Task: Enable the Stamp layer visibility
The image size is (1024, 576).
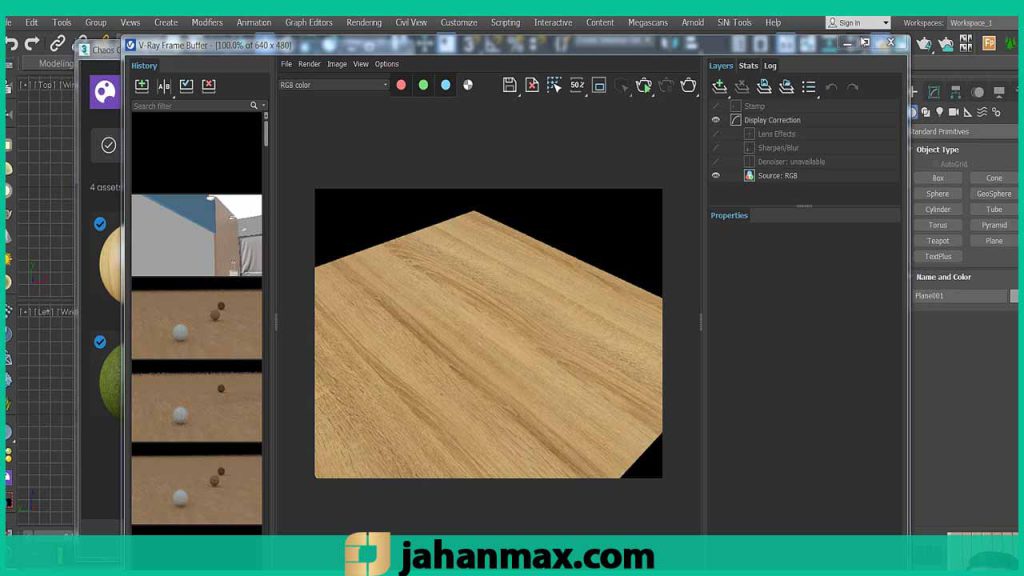Action: (715, 106)
